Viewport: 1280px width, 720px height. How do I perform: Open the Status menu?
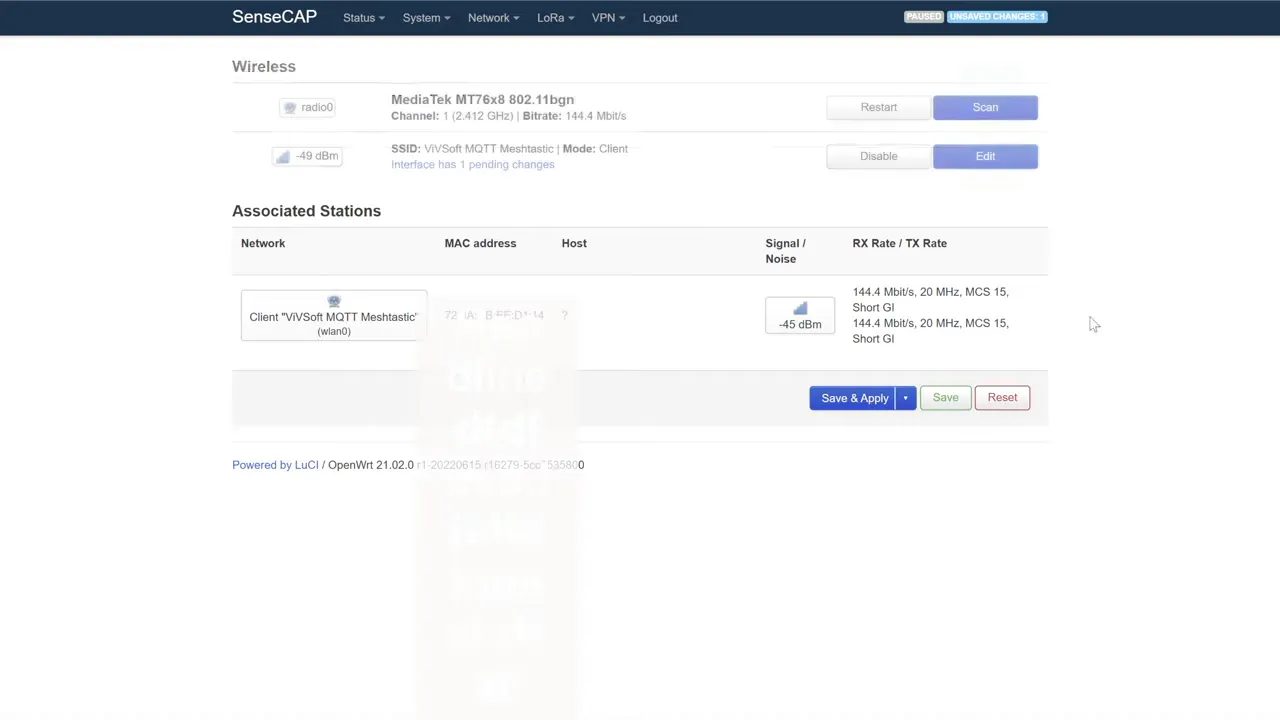pyautogui.click(x=363, y=18)
